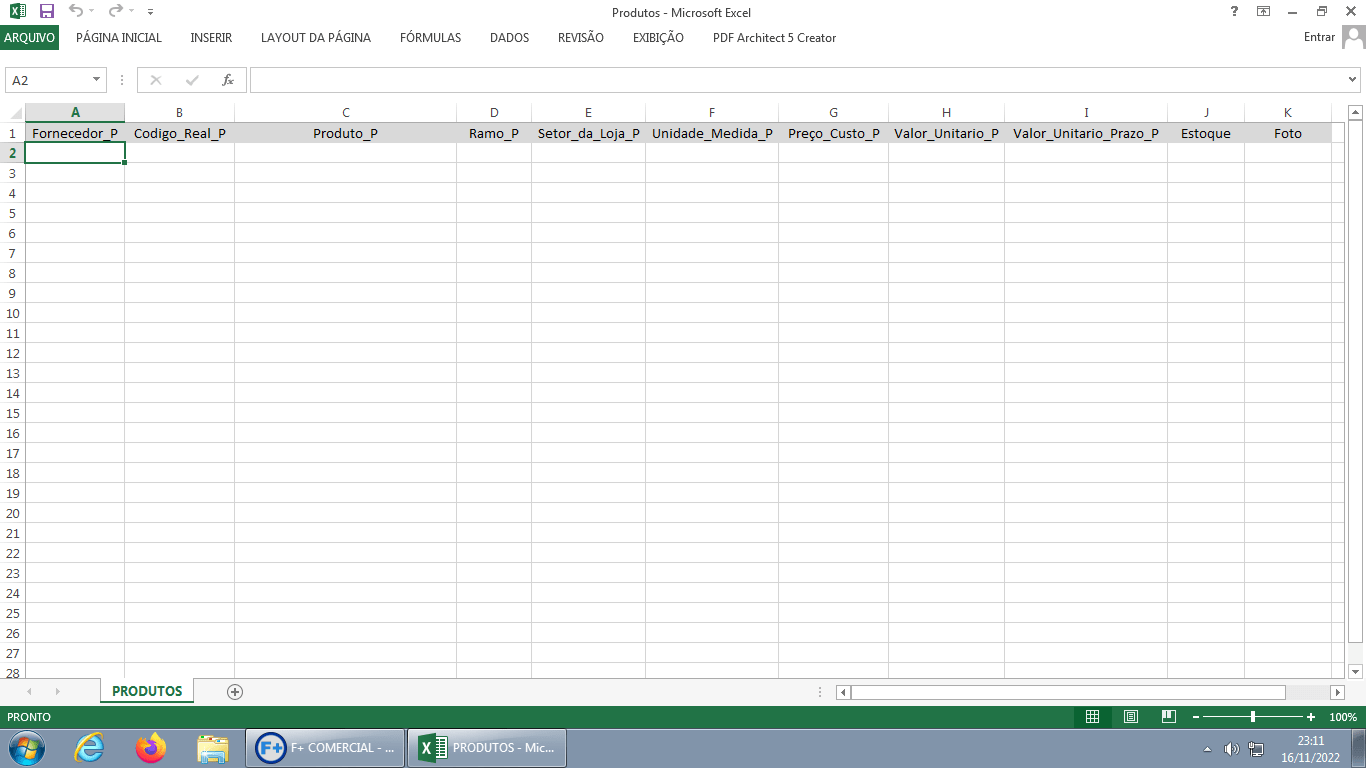
Task: Switch to PÁGINA INICIAL ribbon tab
Action: (119, 38)
